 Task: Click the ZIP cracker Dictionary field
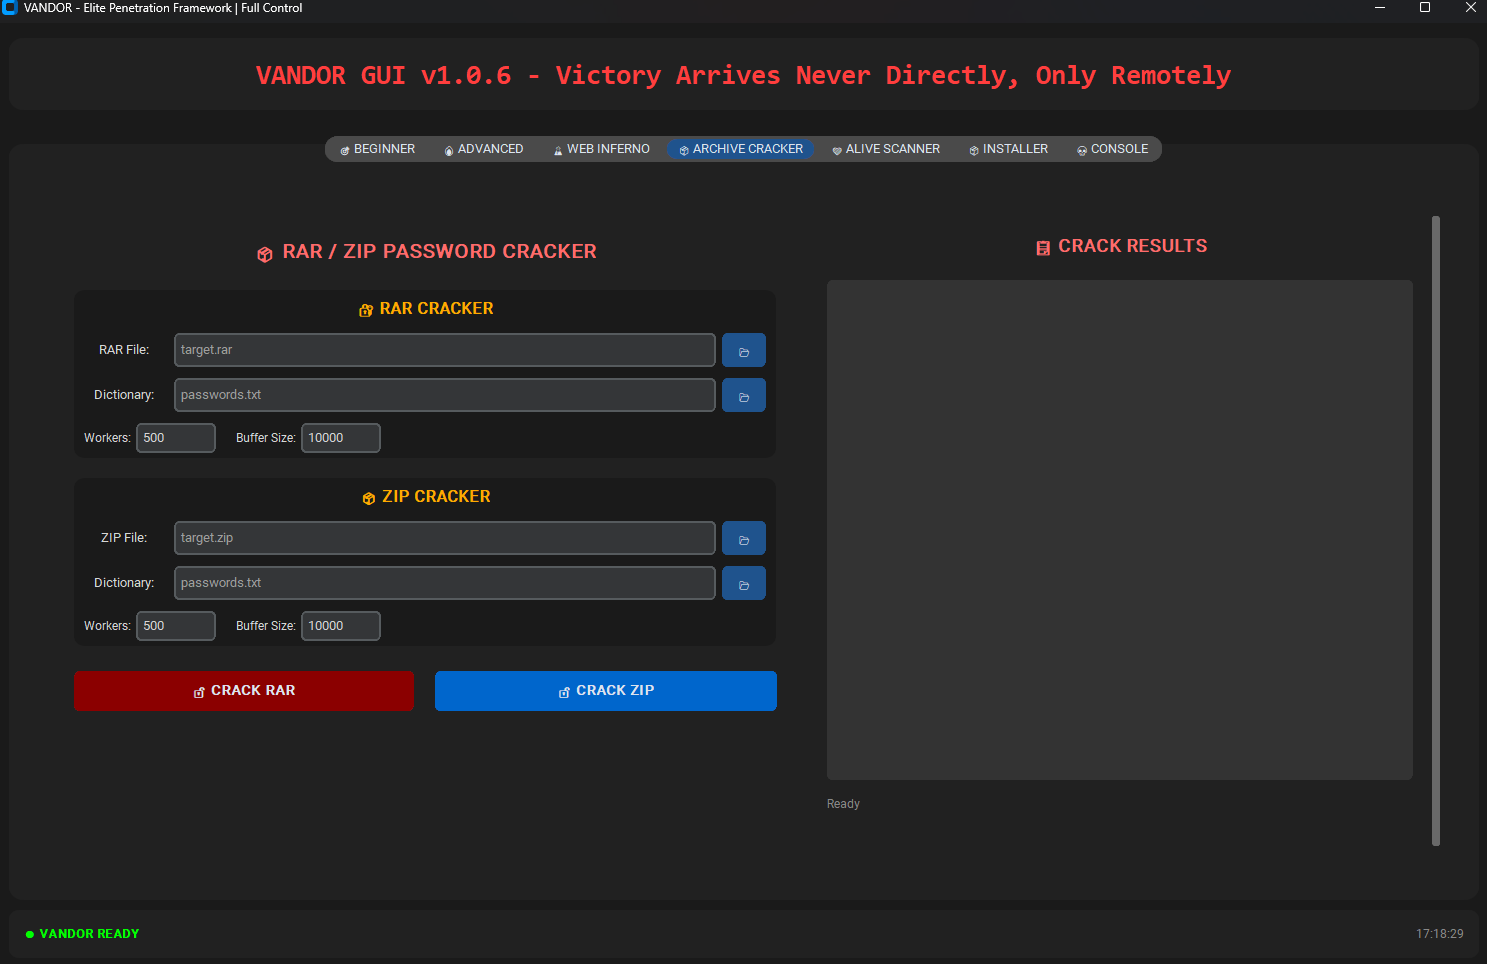tap(445, 583)
